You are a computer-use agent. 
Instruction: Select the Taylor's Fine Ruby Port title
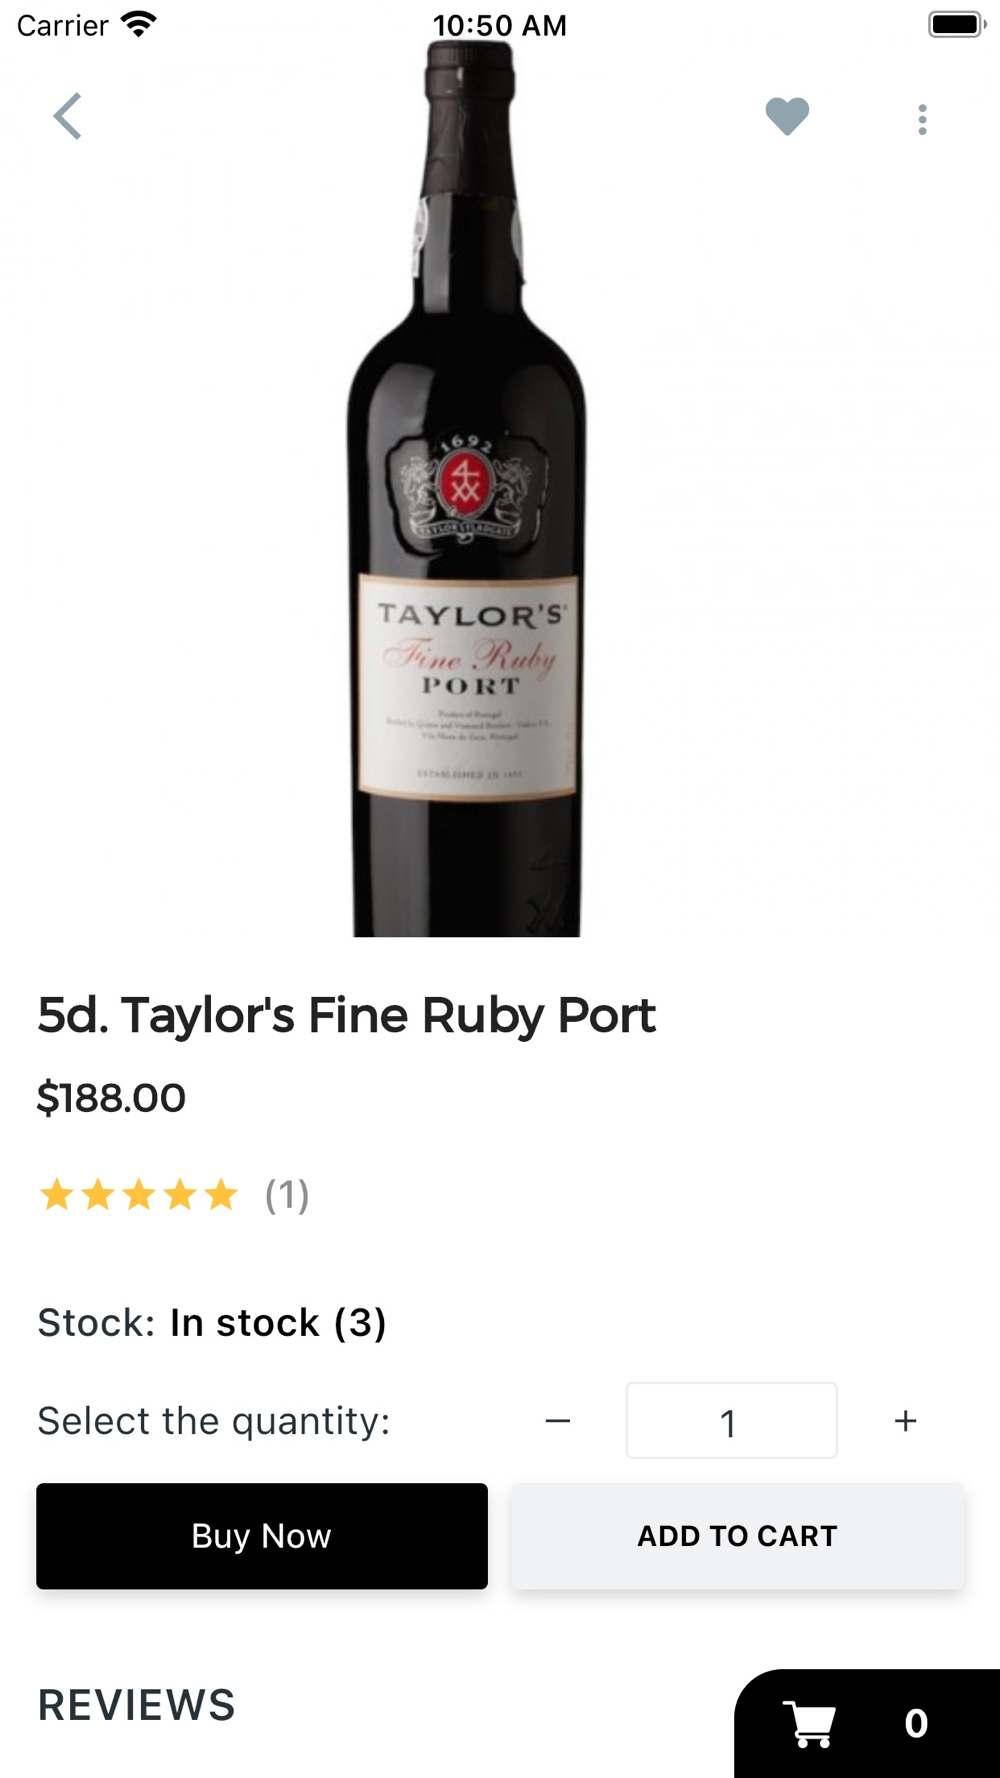[346, 1015]
